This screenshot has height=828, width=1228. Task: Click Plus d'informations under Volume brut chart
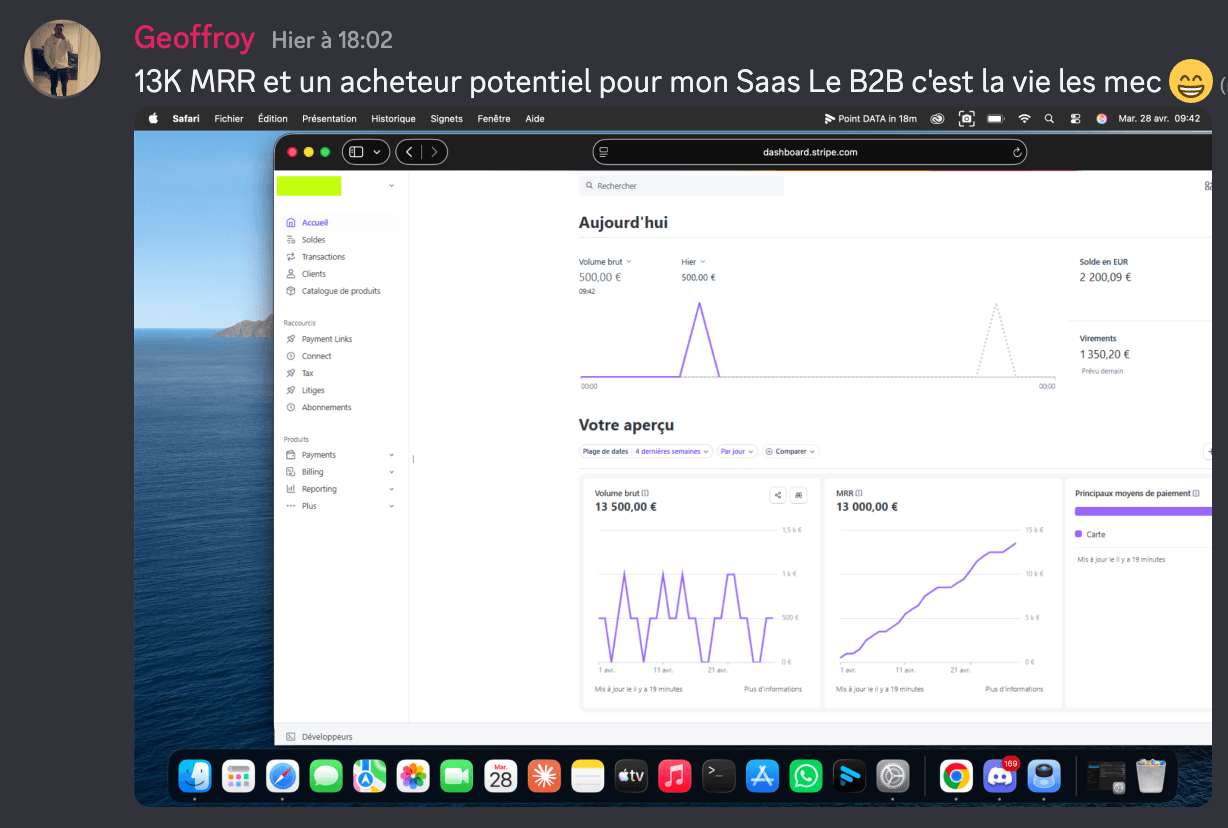coord(773,689)
